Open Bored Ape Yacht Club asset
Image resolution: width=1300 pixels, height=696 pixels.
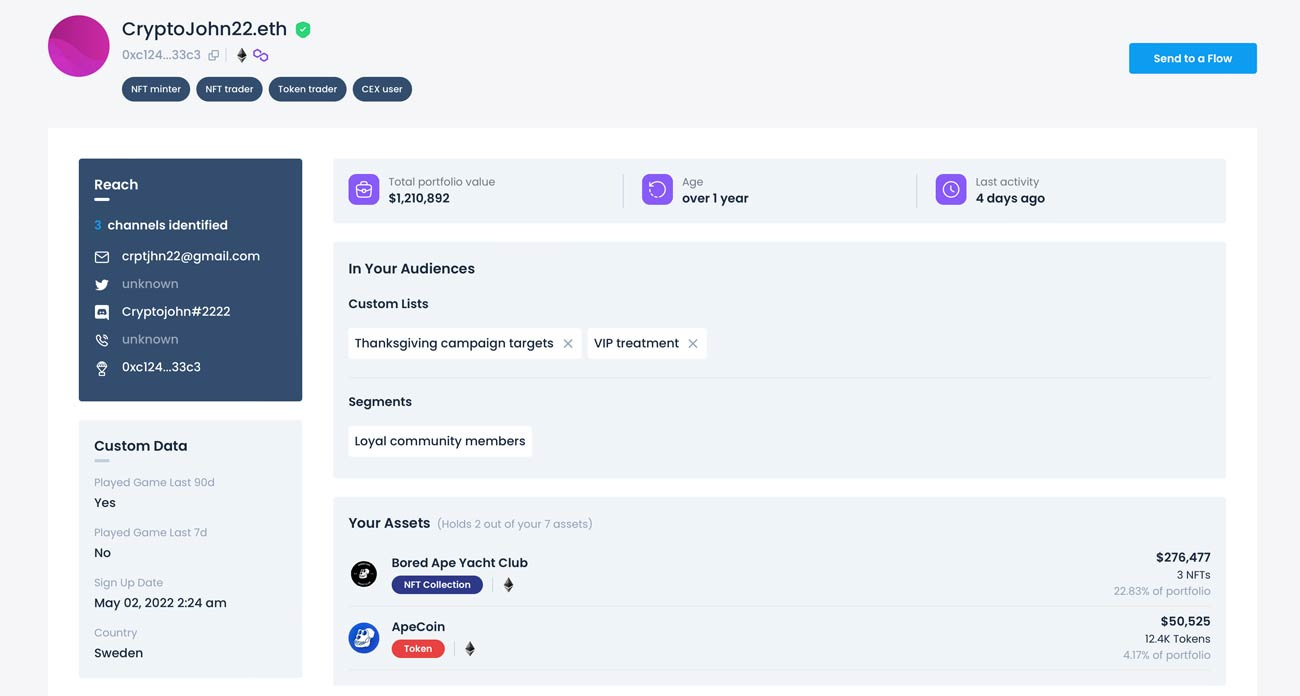click(x=459, y=563)
